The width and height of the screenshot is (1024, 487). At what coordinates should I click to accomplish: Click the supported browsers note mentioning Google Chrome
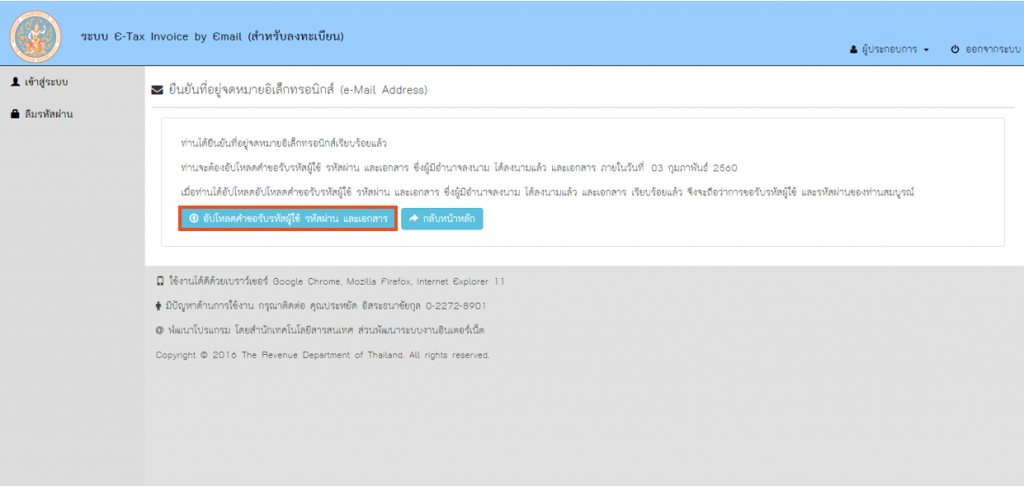coord(336,282)
